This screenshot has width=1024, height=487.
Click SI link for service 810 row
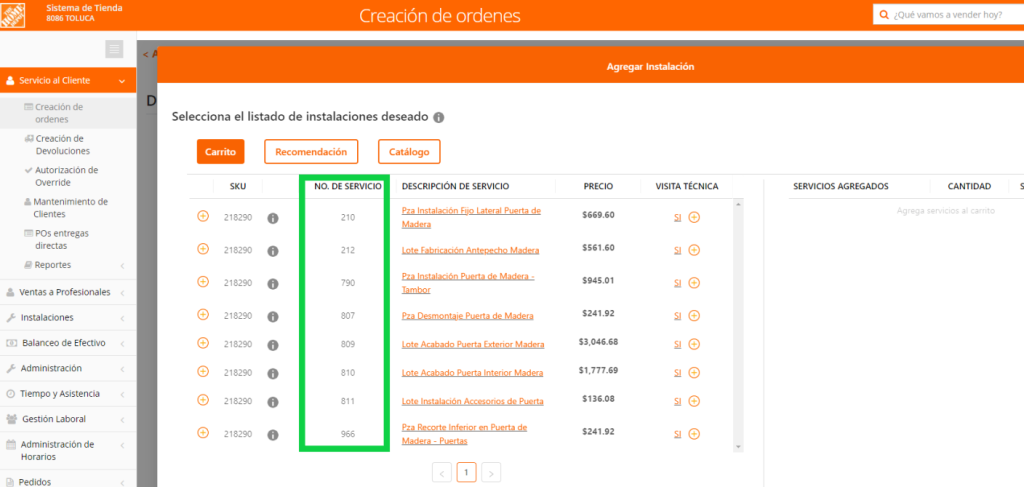pos(677,373)
